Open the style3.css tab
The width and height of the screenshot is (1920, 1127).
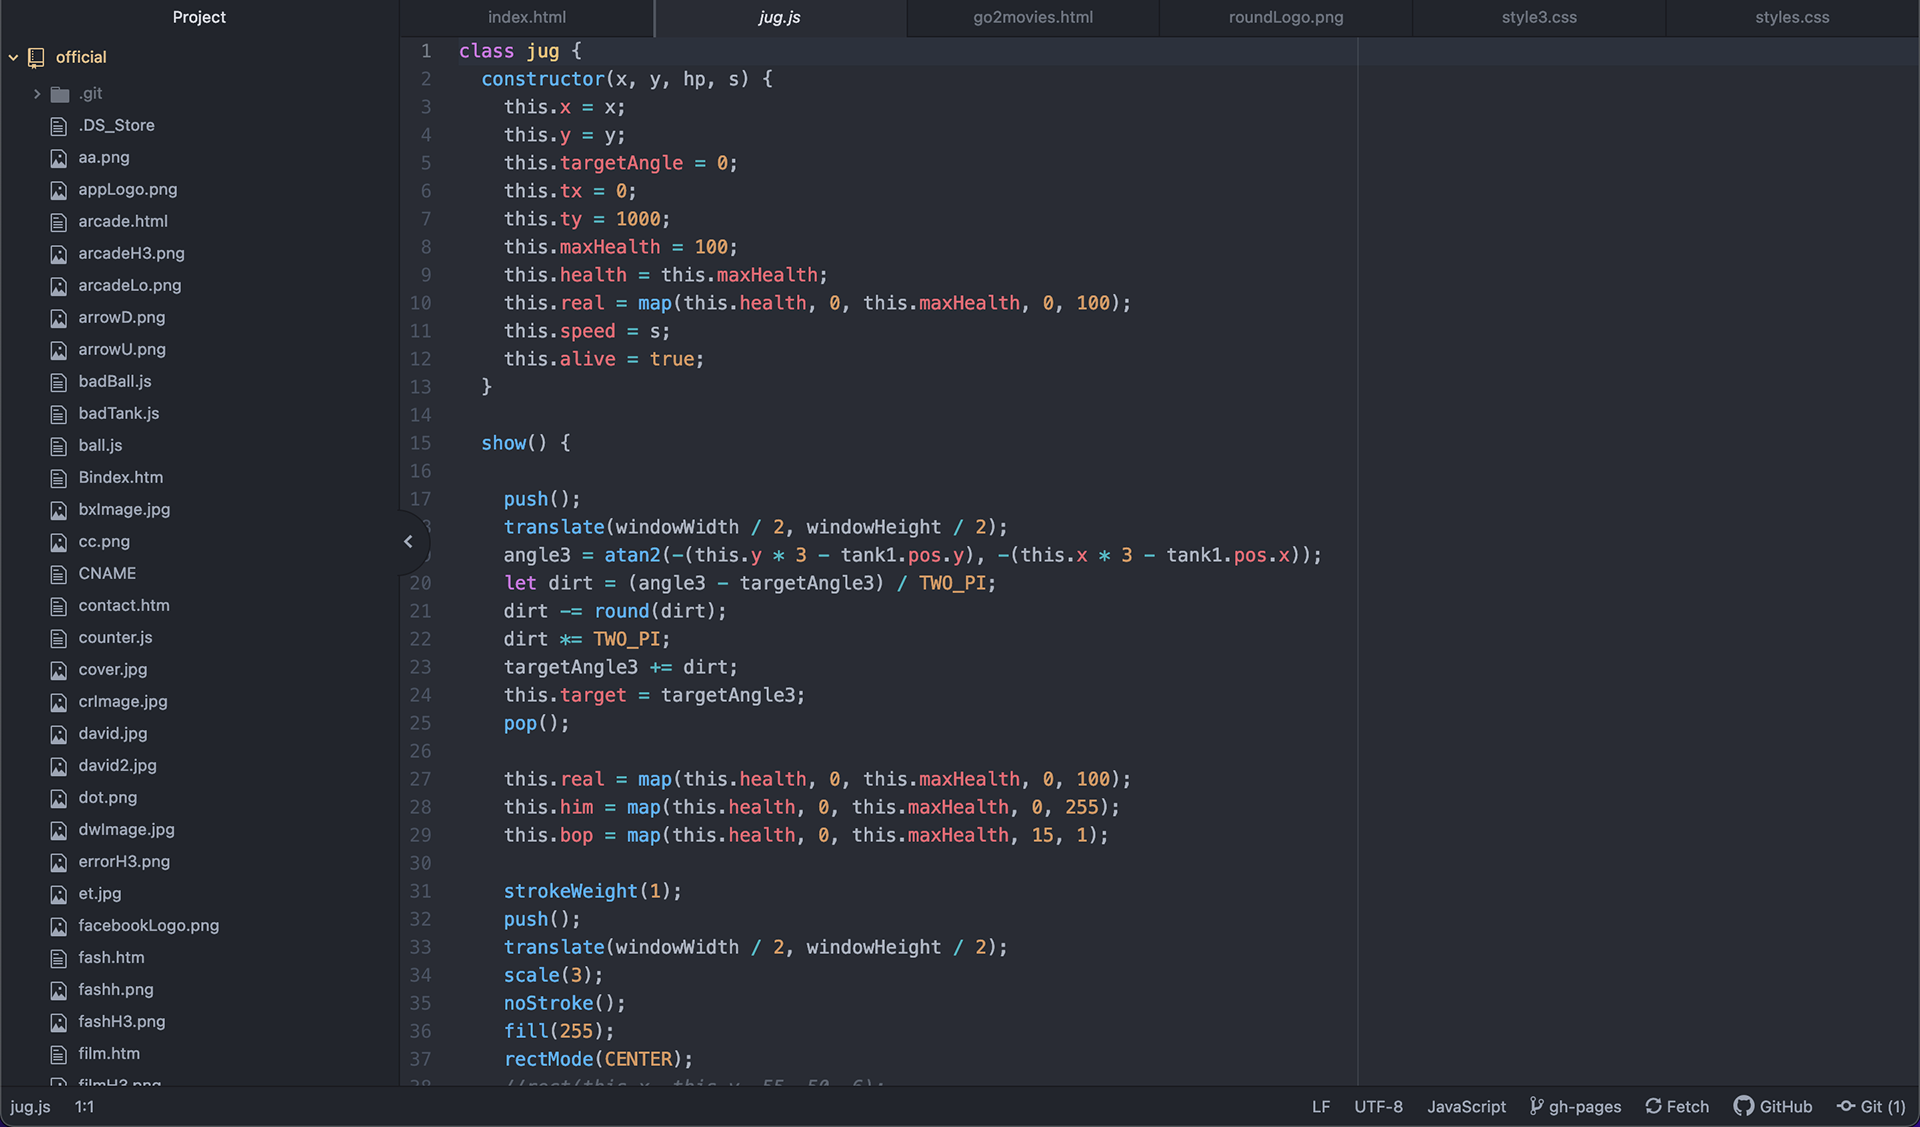[x=1539, y=18]
